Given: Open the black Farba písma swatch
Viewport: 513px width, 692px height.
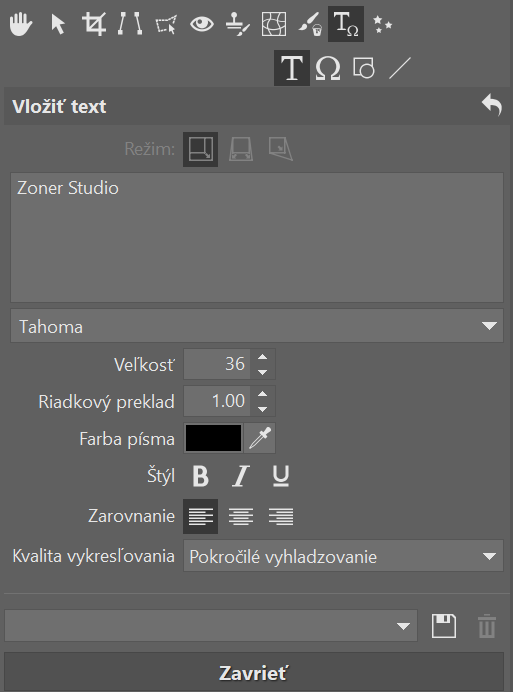Looking at the screenshot, I should tap(214, 438).
